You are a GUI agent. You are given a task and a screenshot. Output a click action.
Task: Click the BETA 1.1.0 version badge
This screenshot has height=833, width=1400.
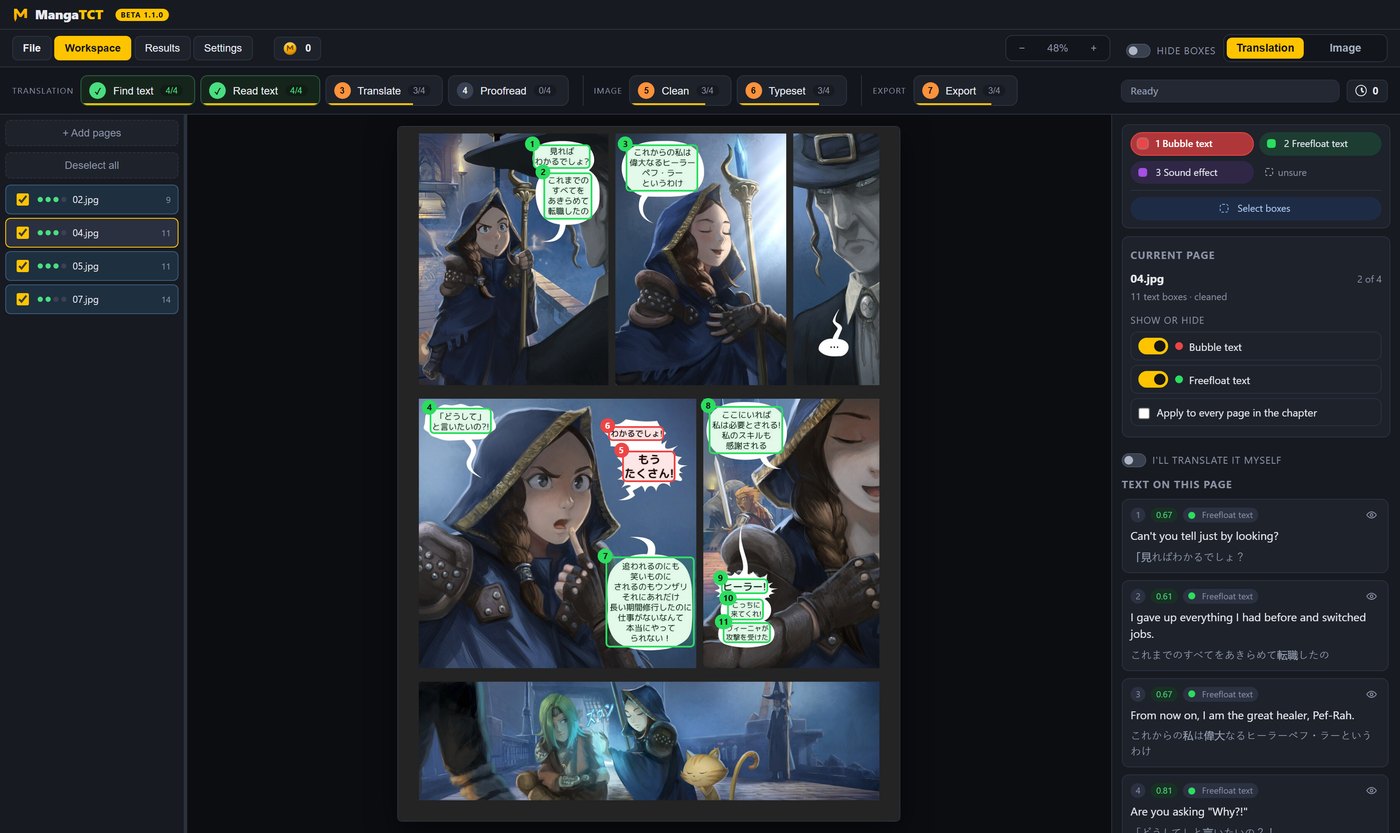142,15
